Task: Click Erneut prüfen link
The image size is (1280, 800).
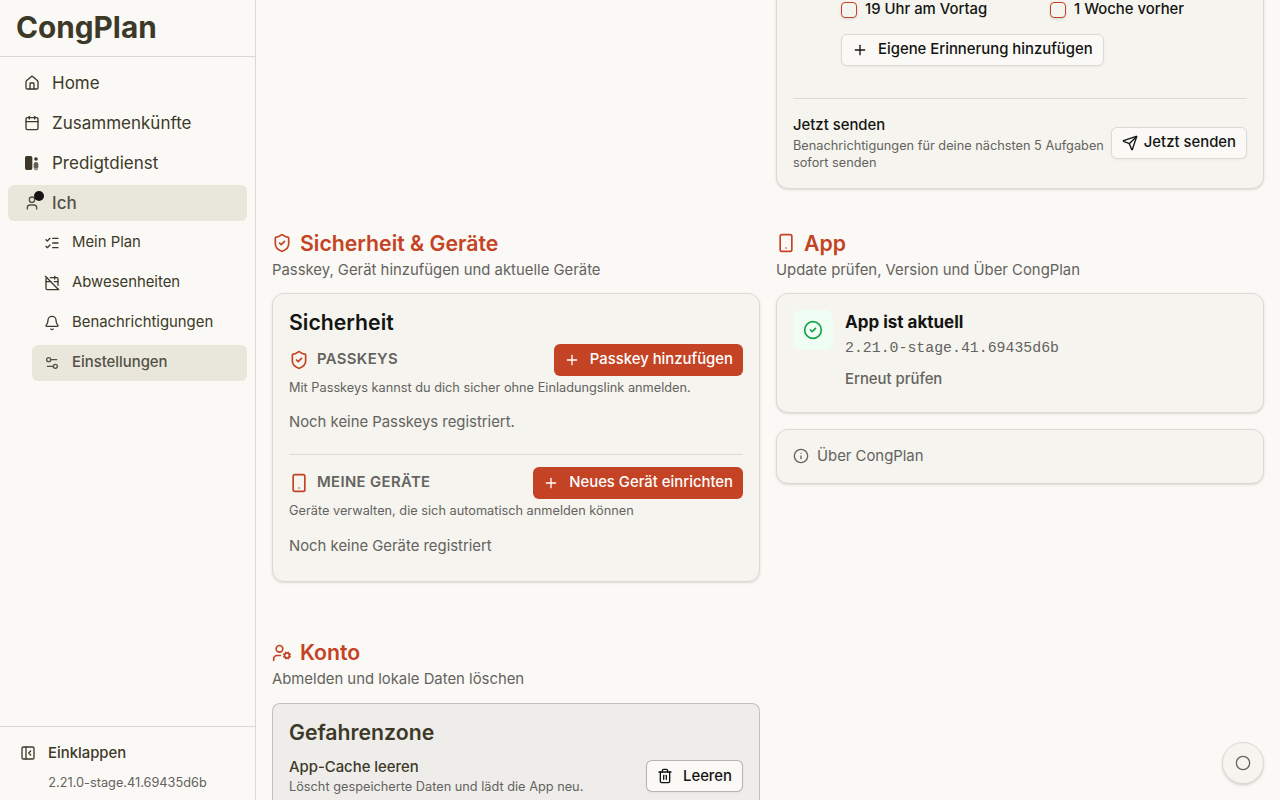Action: point(894,379)
